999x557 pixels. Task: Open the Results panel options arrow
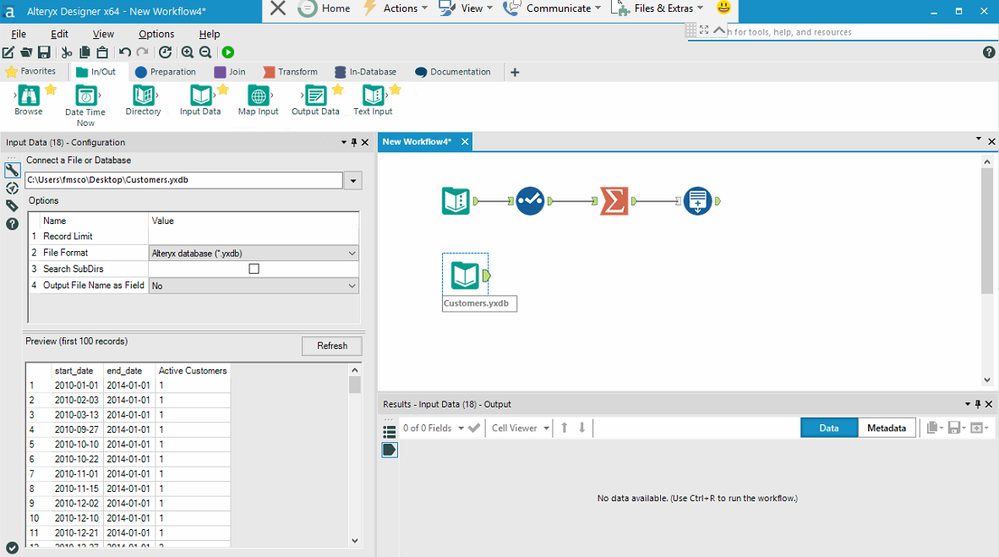(x=968, y=404)
